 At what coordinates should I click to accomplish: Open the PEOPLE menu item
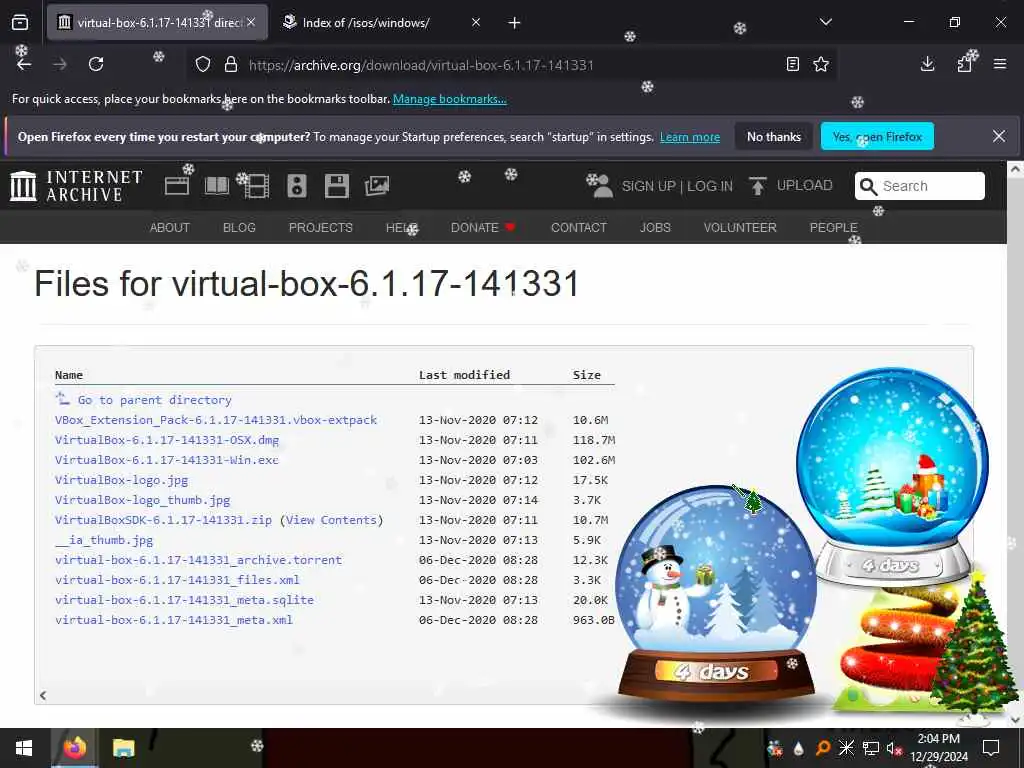click(833, 227)
